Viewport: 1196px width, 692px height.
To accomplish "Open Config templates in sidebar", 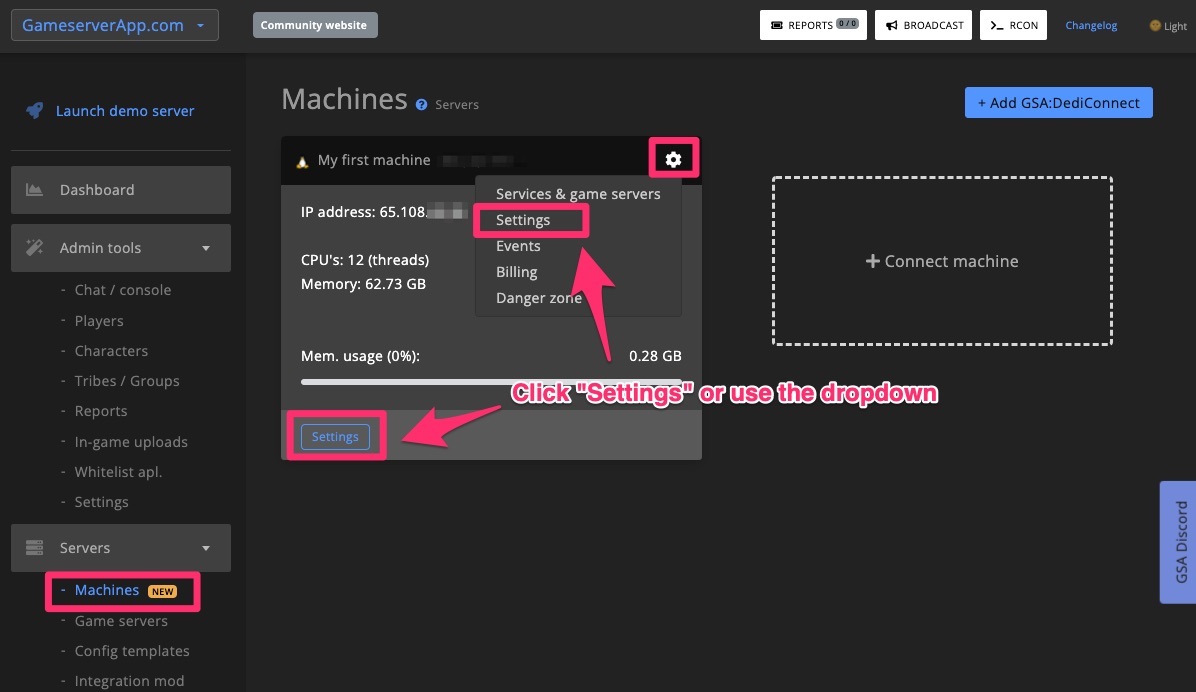I will pyautogui.click(x=132, y=651).
